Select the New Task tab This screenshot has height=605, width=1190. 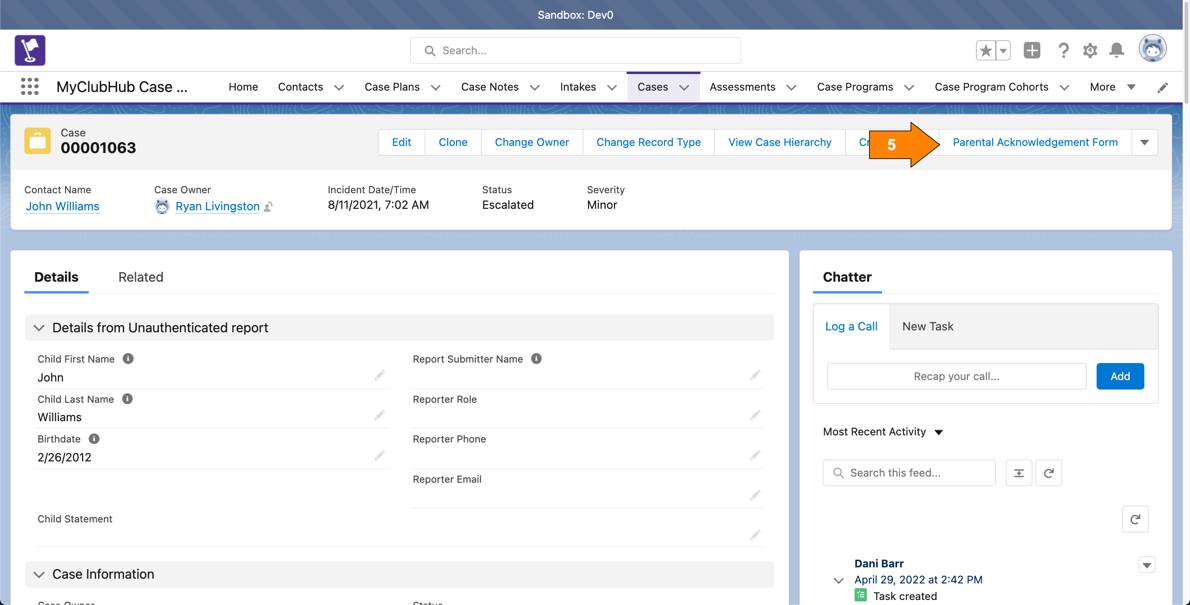click(927, 326)
